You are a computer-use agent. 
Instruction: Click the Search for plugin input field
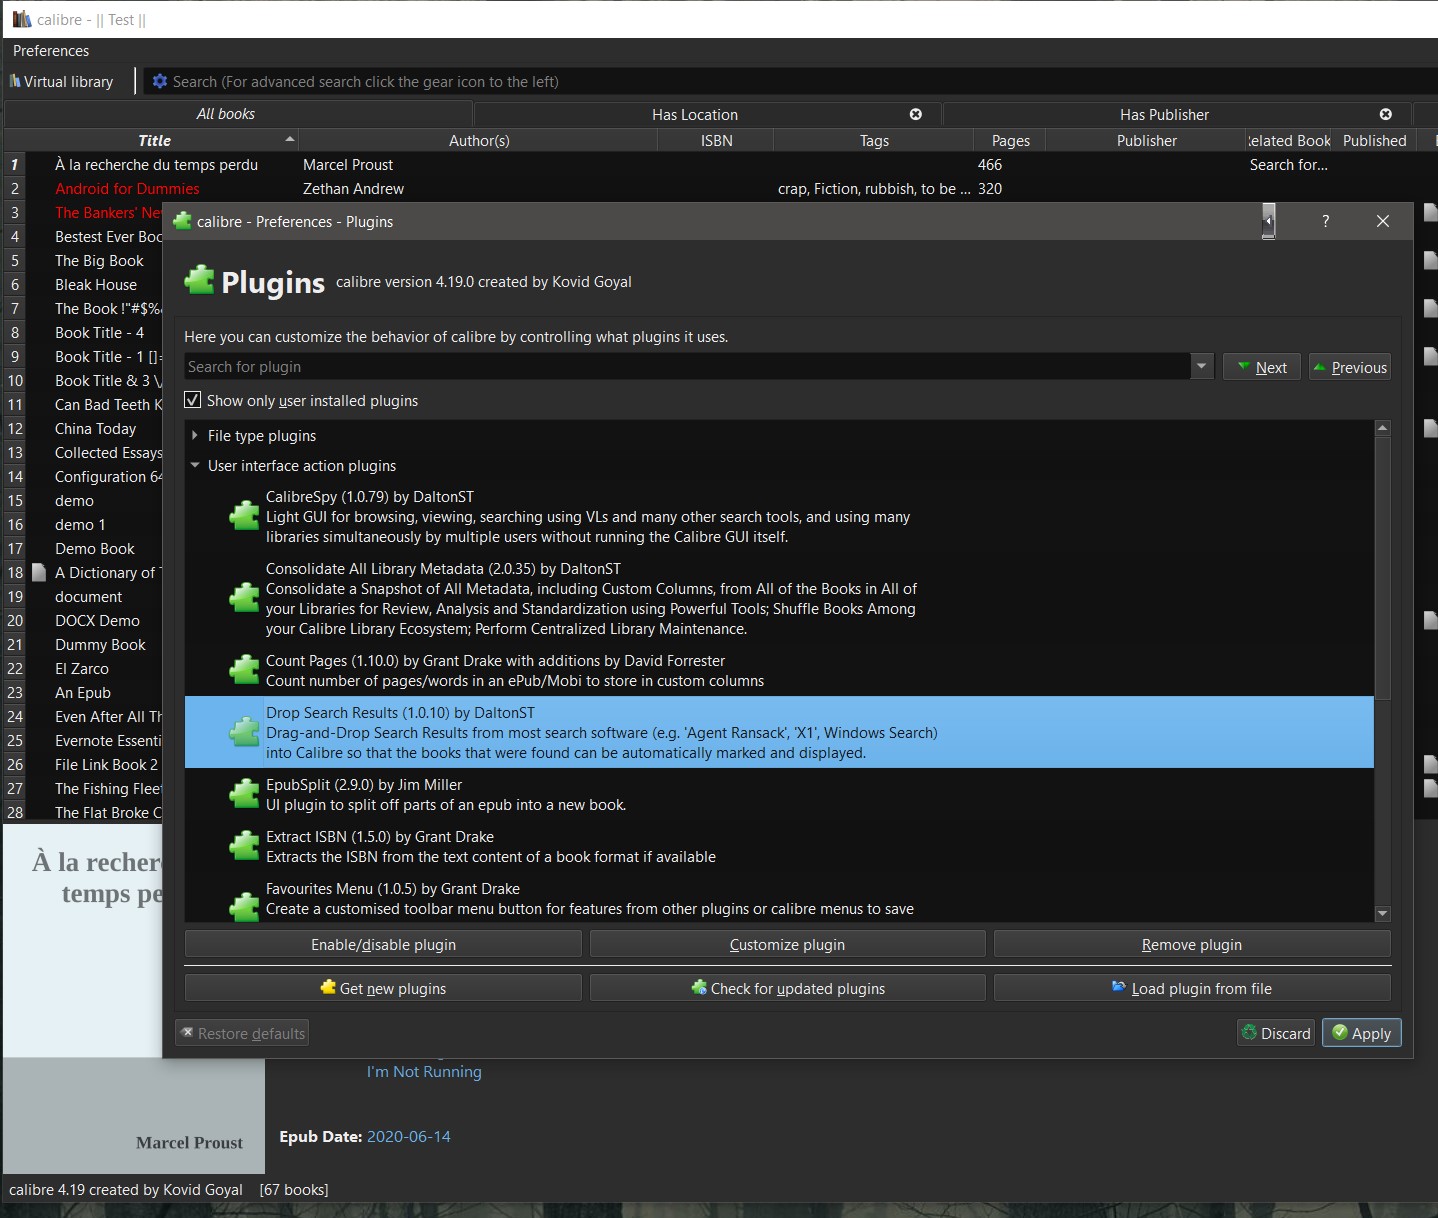[687, 367]
